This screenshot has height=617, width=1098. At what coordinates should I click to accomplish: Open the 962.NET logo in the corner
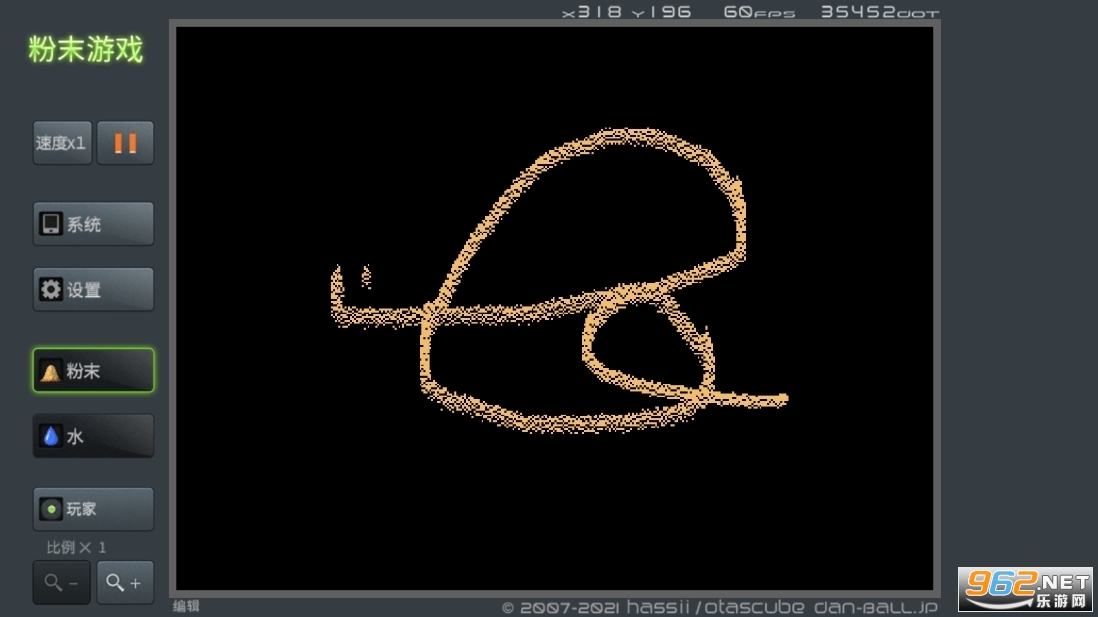[x=1027, y=588]
